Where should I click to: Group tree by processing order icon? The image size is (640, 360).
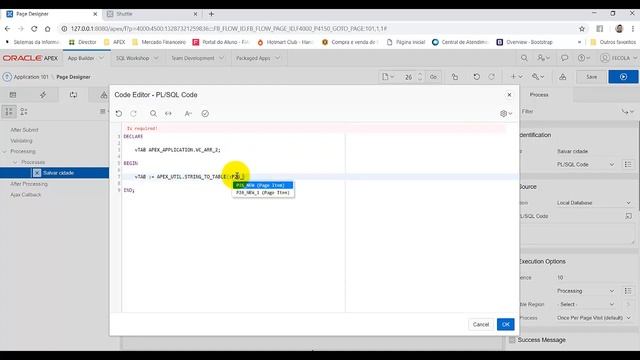pos(9,111)
